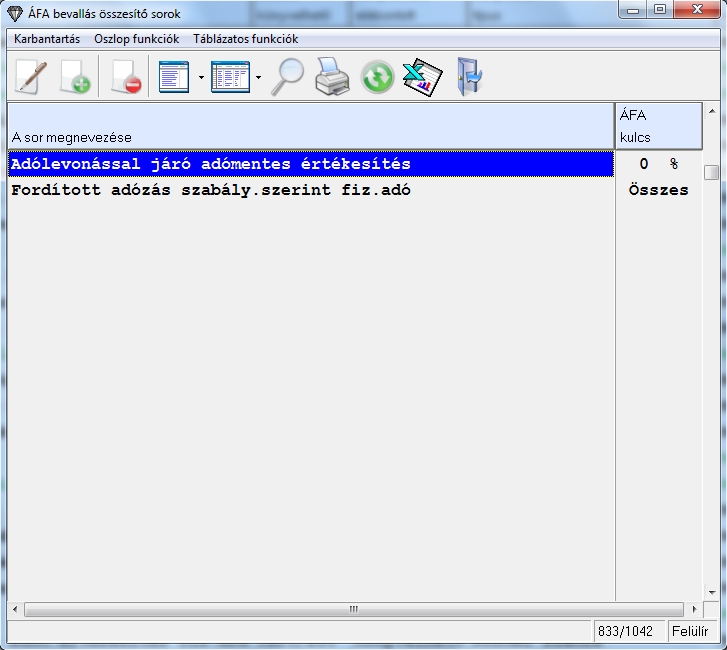Viewport: 727px width, 650px height.
Task: Exit the window using the door icon
Action: coord(468,77)
